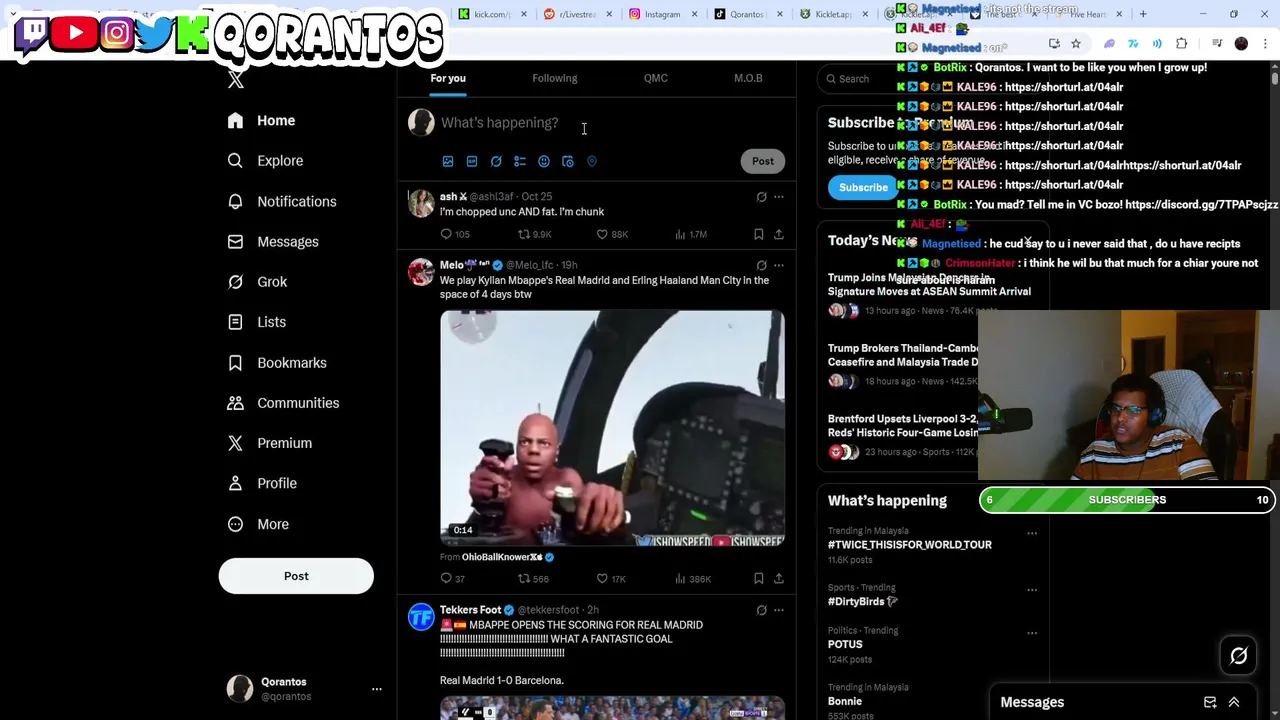This screenshot has height=720, width=1280.
Task: Add a GIF in the composer
Action: tap(472, 161)
